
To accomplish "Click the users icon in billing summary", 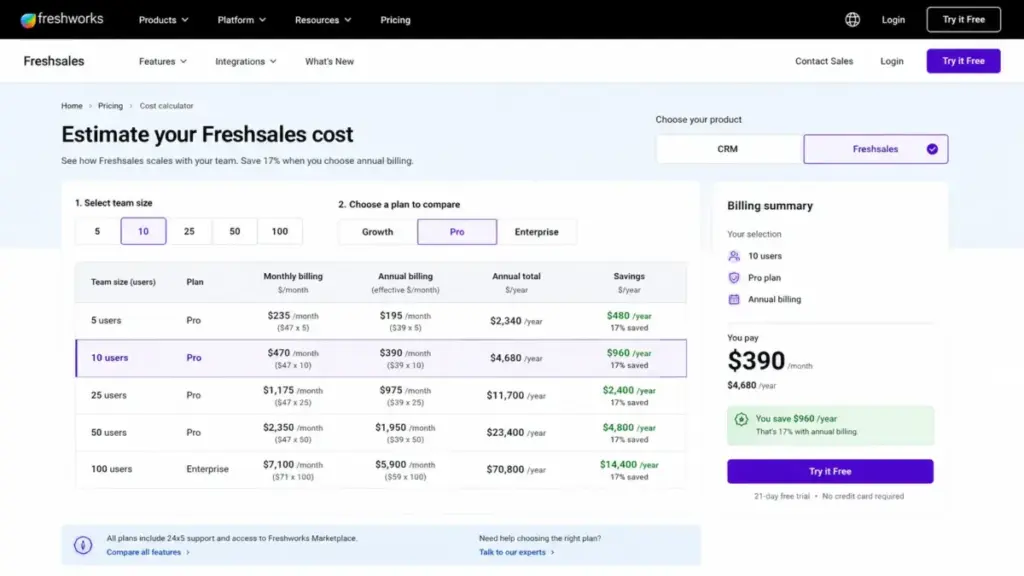I will [x=734, y=256].
